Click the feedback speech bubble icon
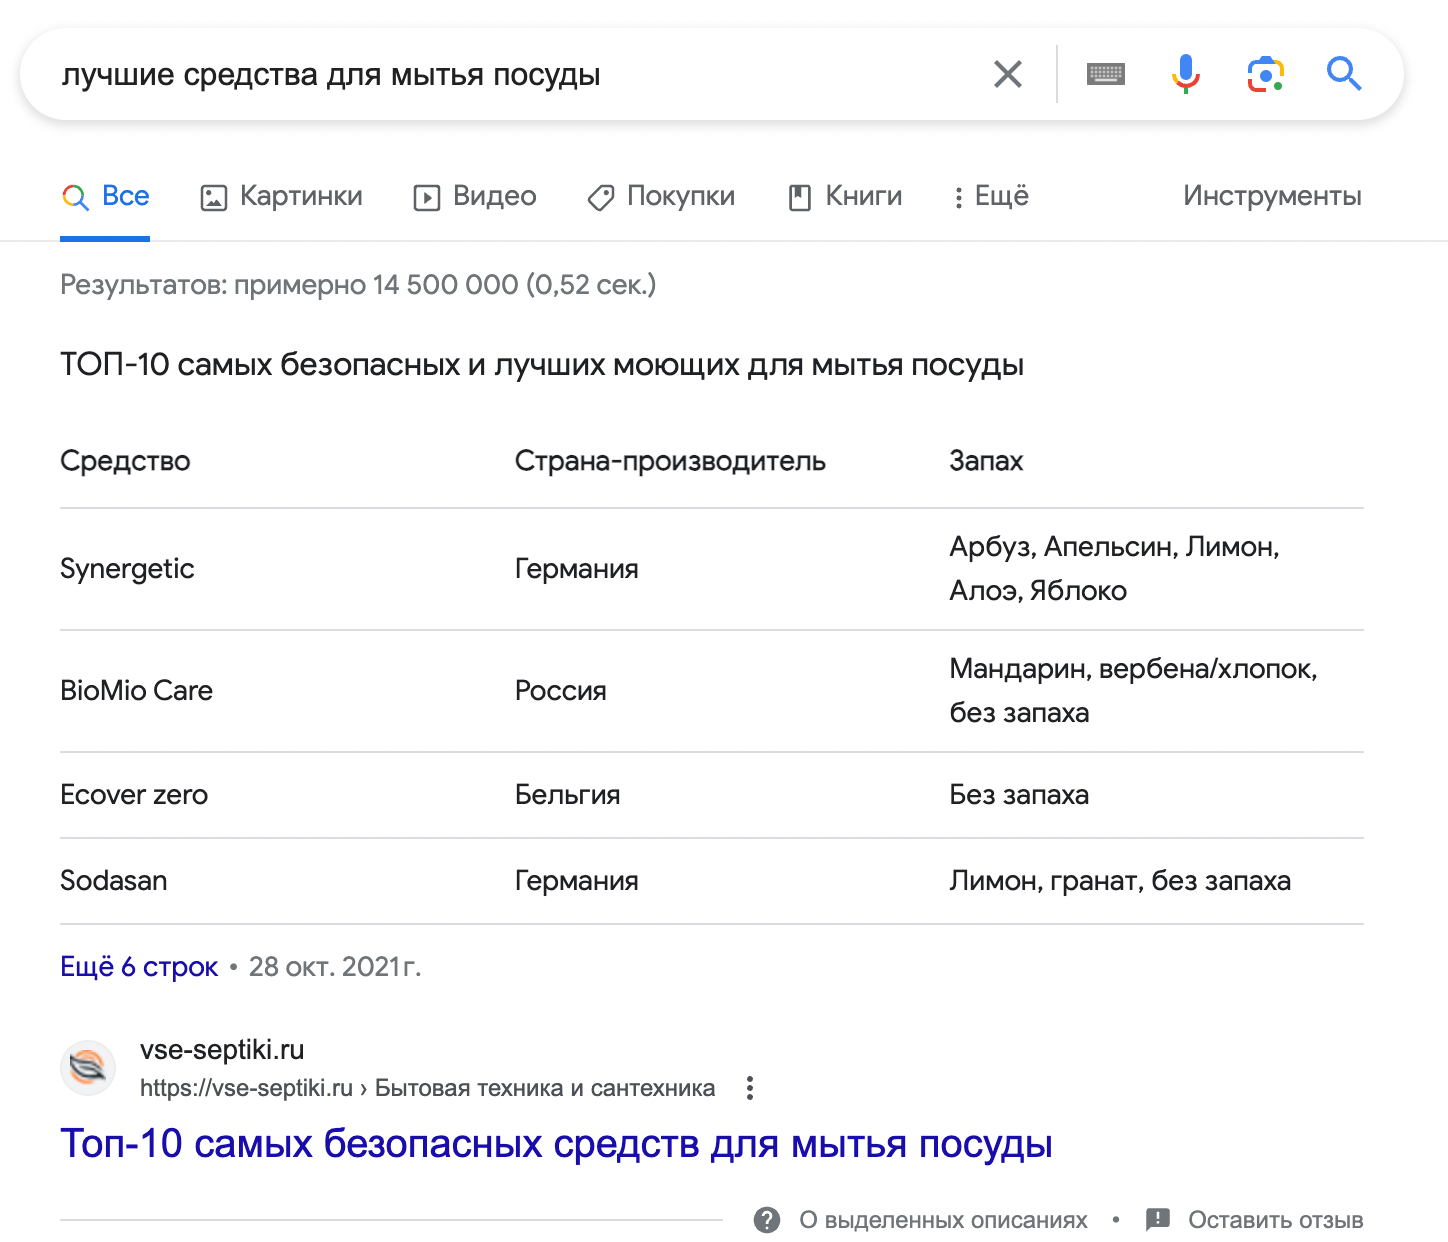This screenshot has height=1242, width=1448. [1158, 1220]
